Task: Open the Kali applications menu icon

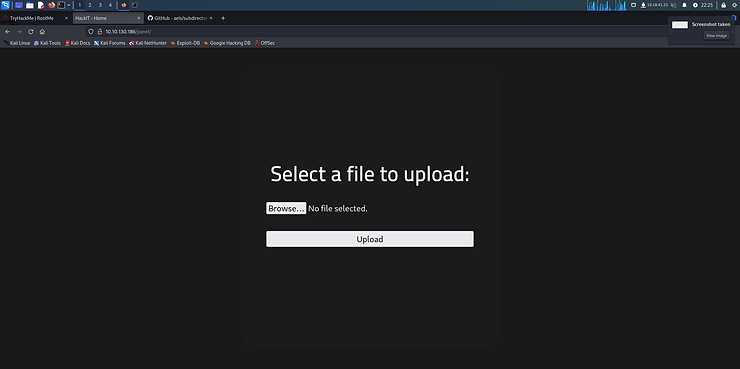Action: tap(5, 5)
